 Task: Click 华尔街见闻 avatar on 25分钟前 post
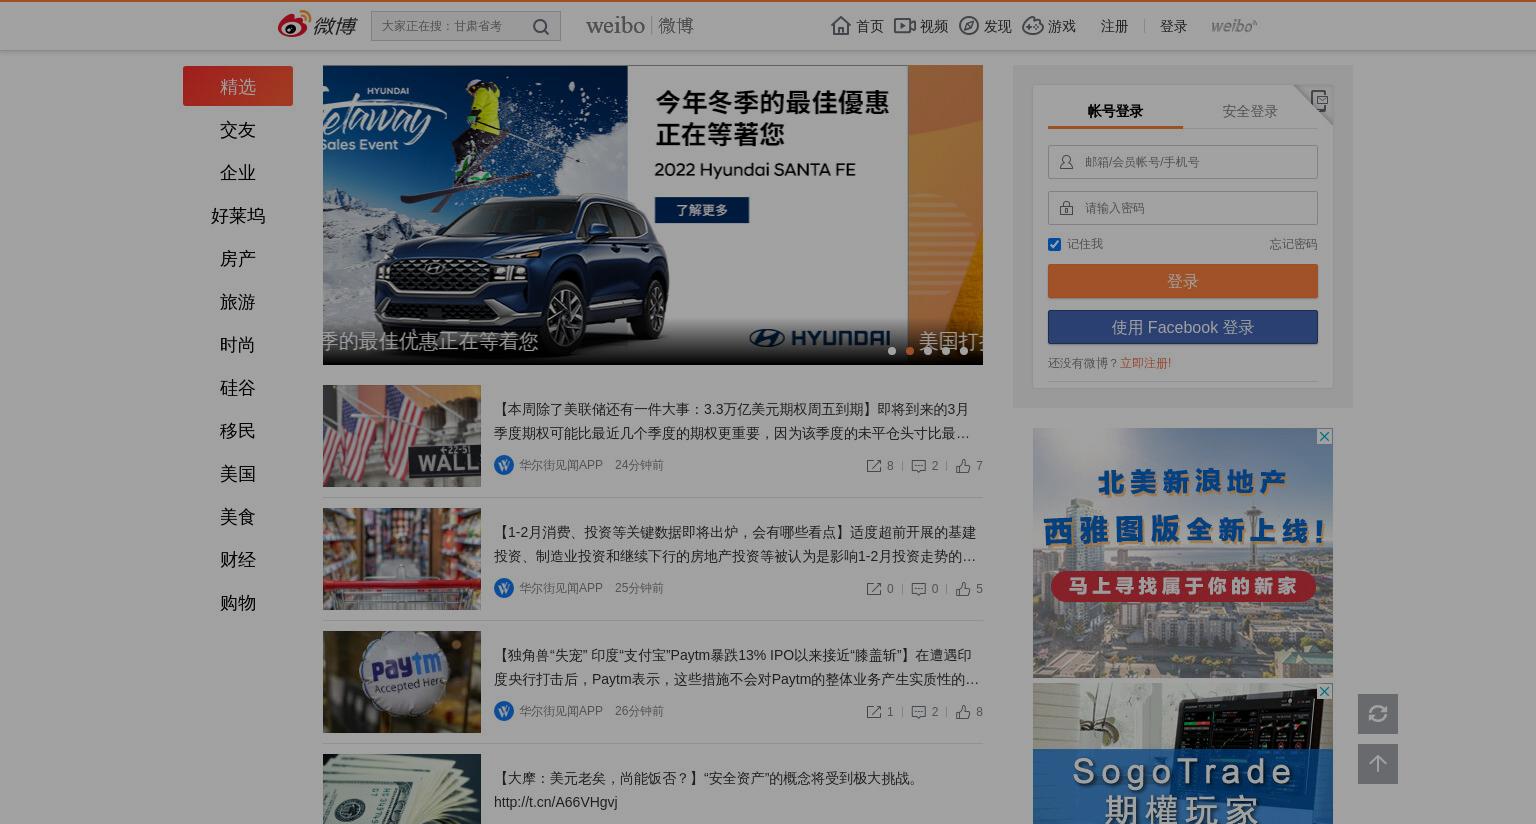point(504,588)
